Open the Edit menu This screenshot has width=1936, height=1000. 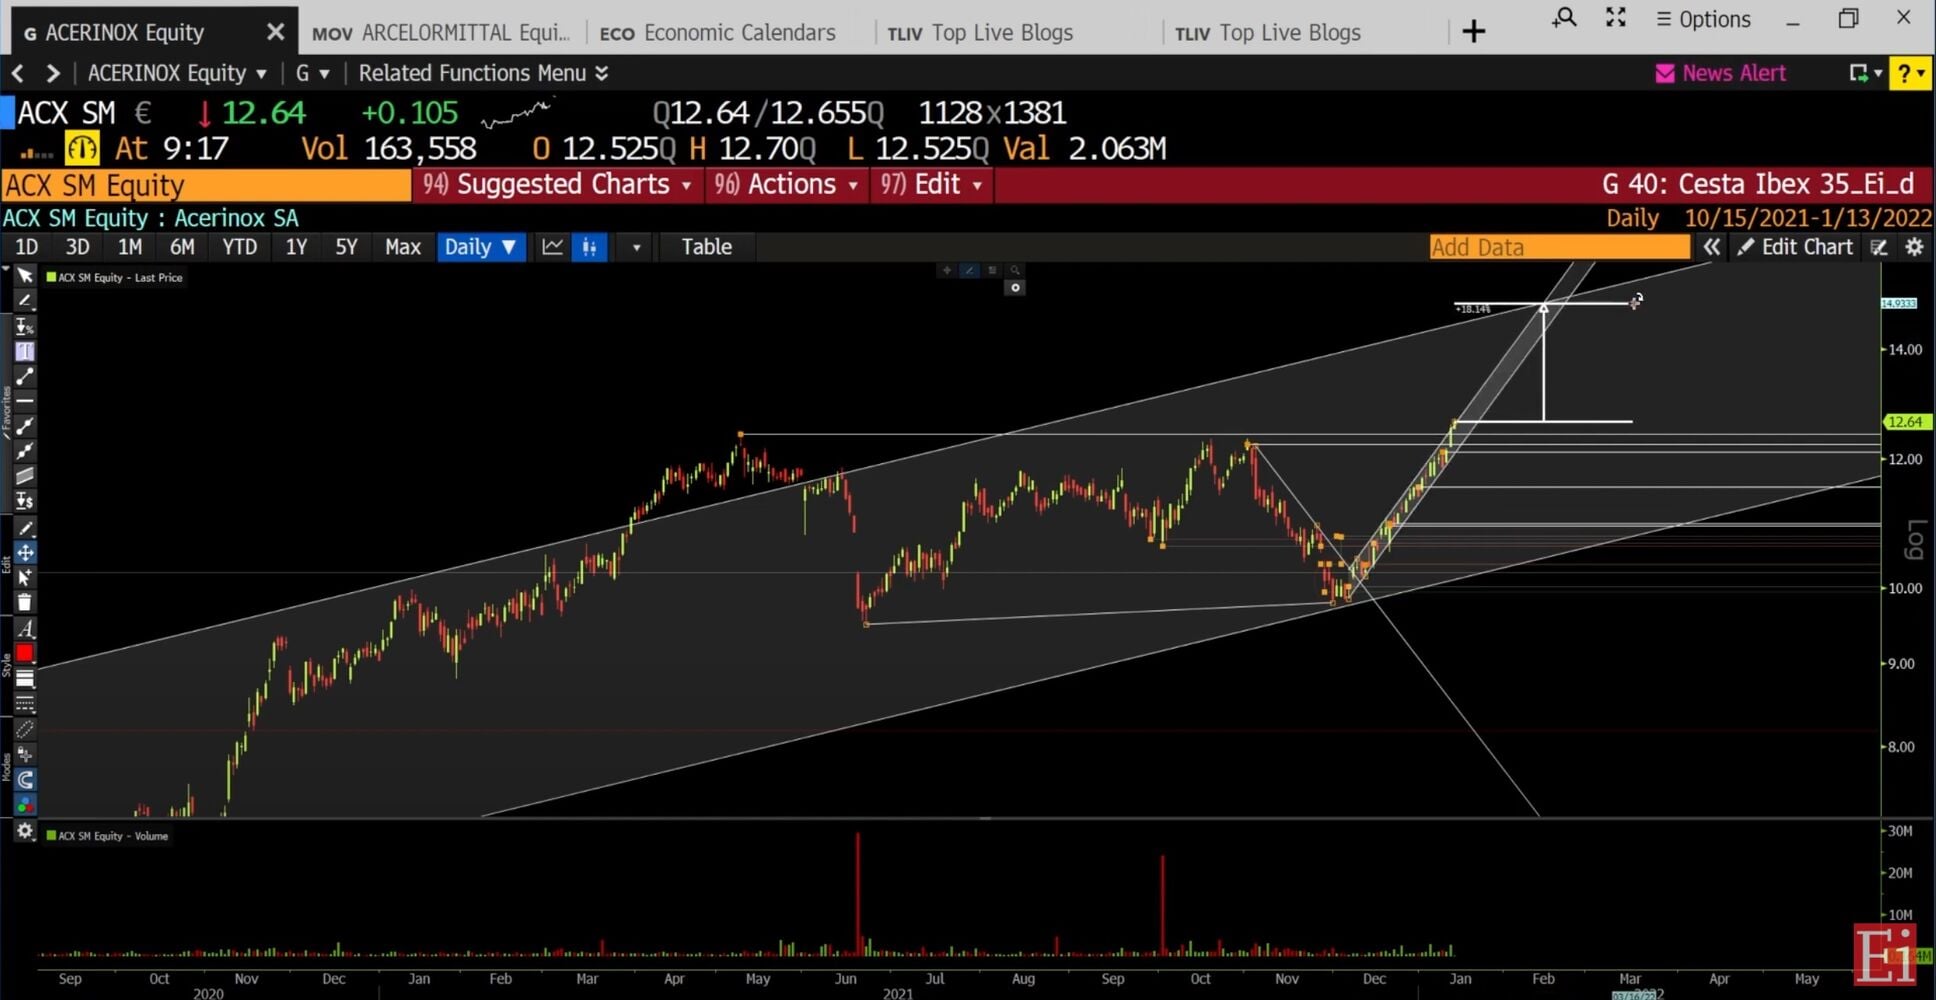[932, 185]
